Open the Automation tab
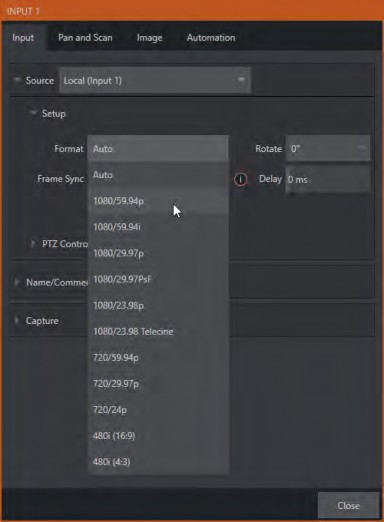The width and height of the screenshot is (384, 522). point(211,38)
